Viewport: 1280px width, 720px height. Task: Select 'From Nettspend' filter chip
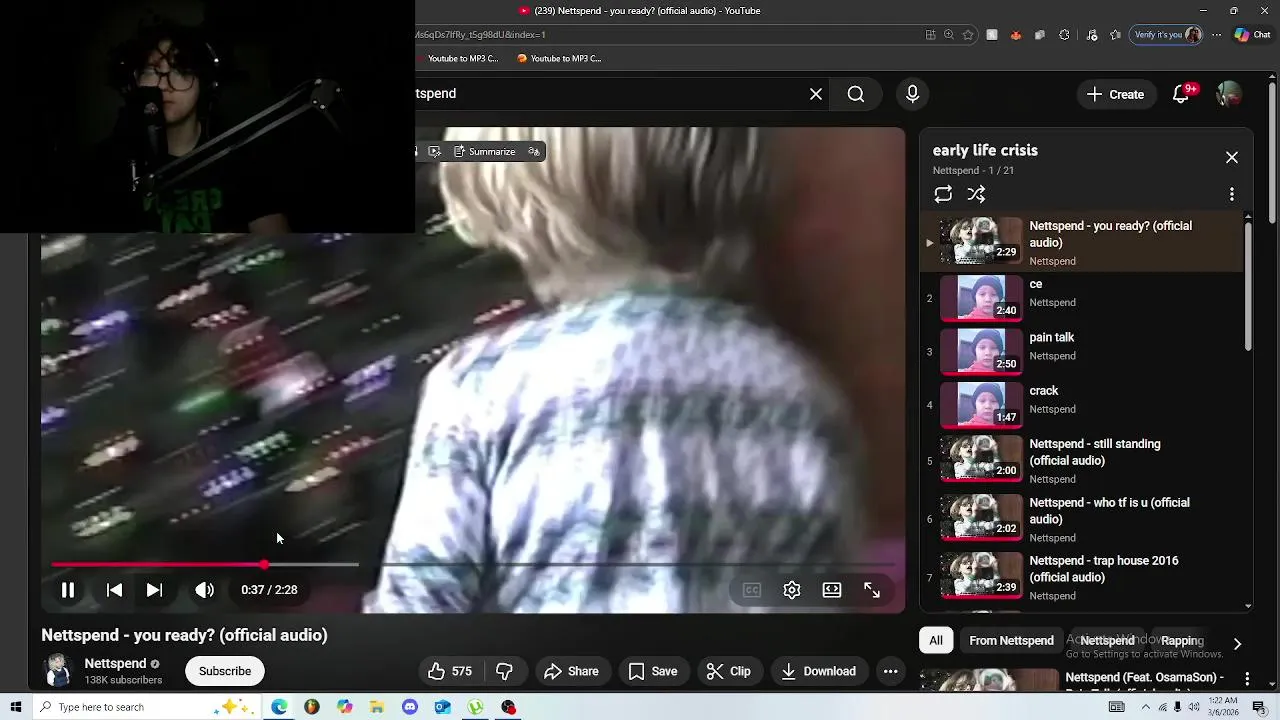pyautogui.click(x=1011, y=641)
